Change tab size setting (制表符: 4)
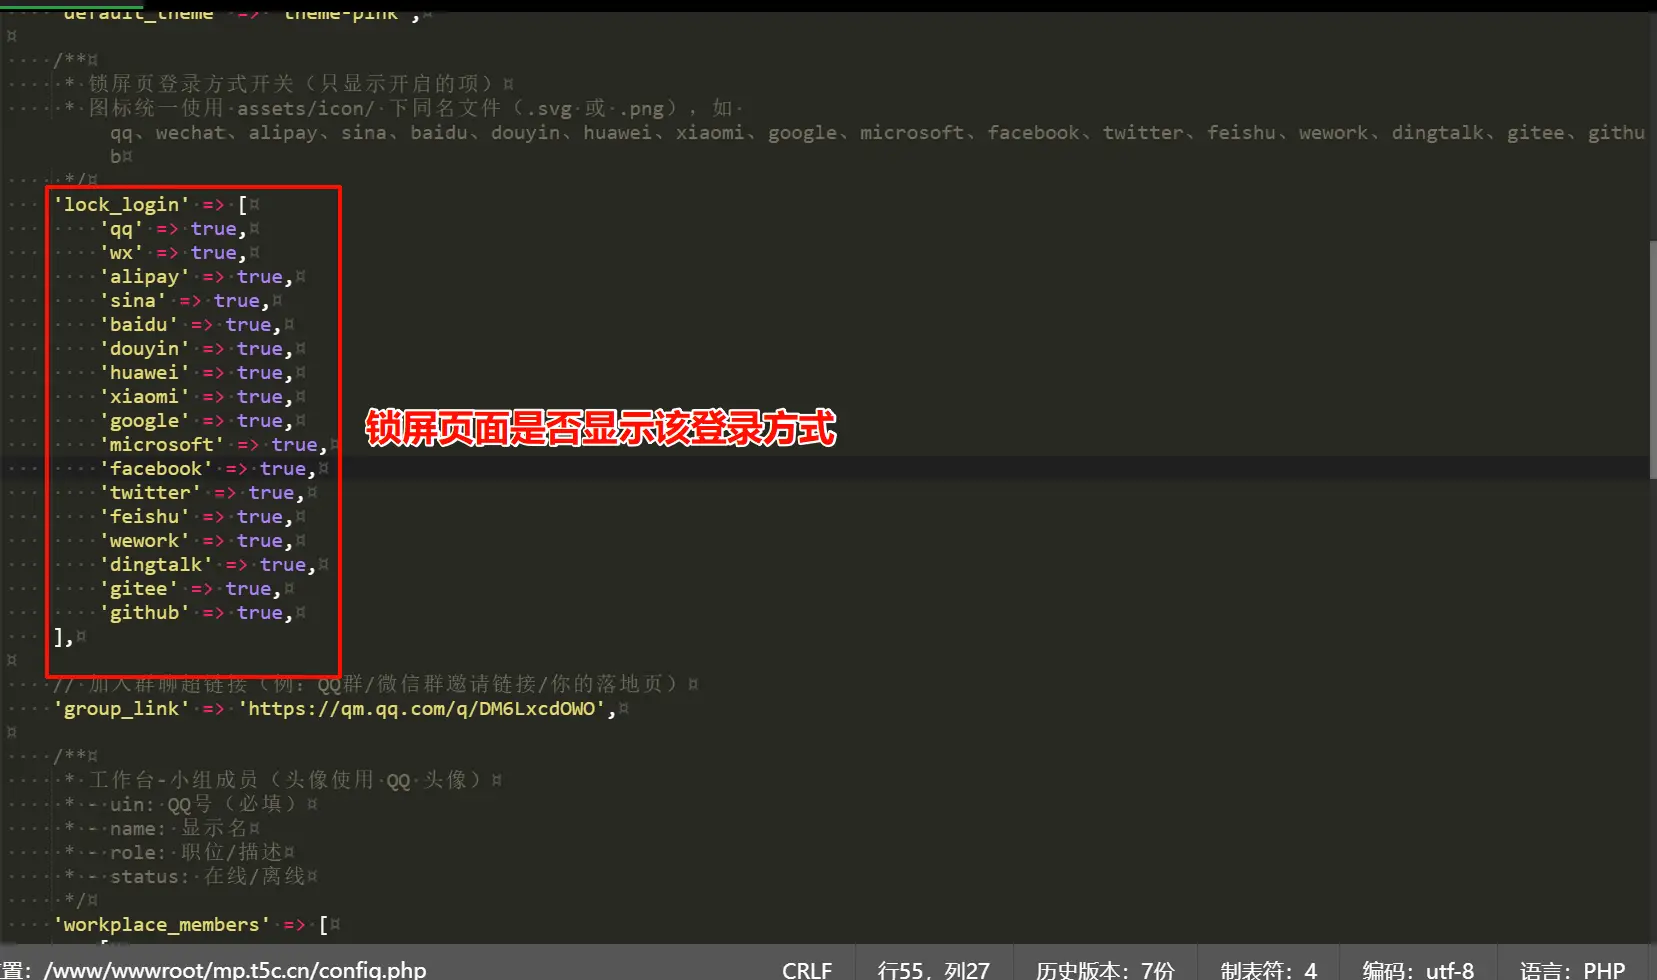The width and height of the screenshot is (1657, 980). coord(1268,969)
